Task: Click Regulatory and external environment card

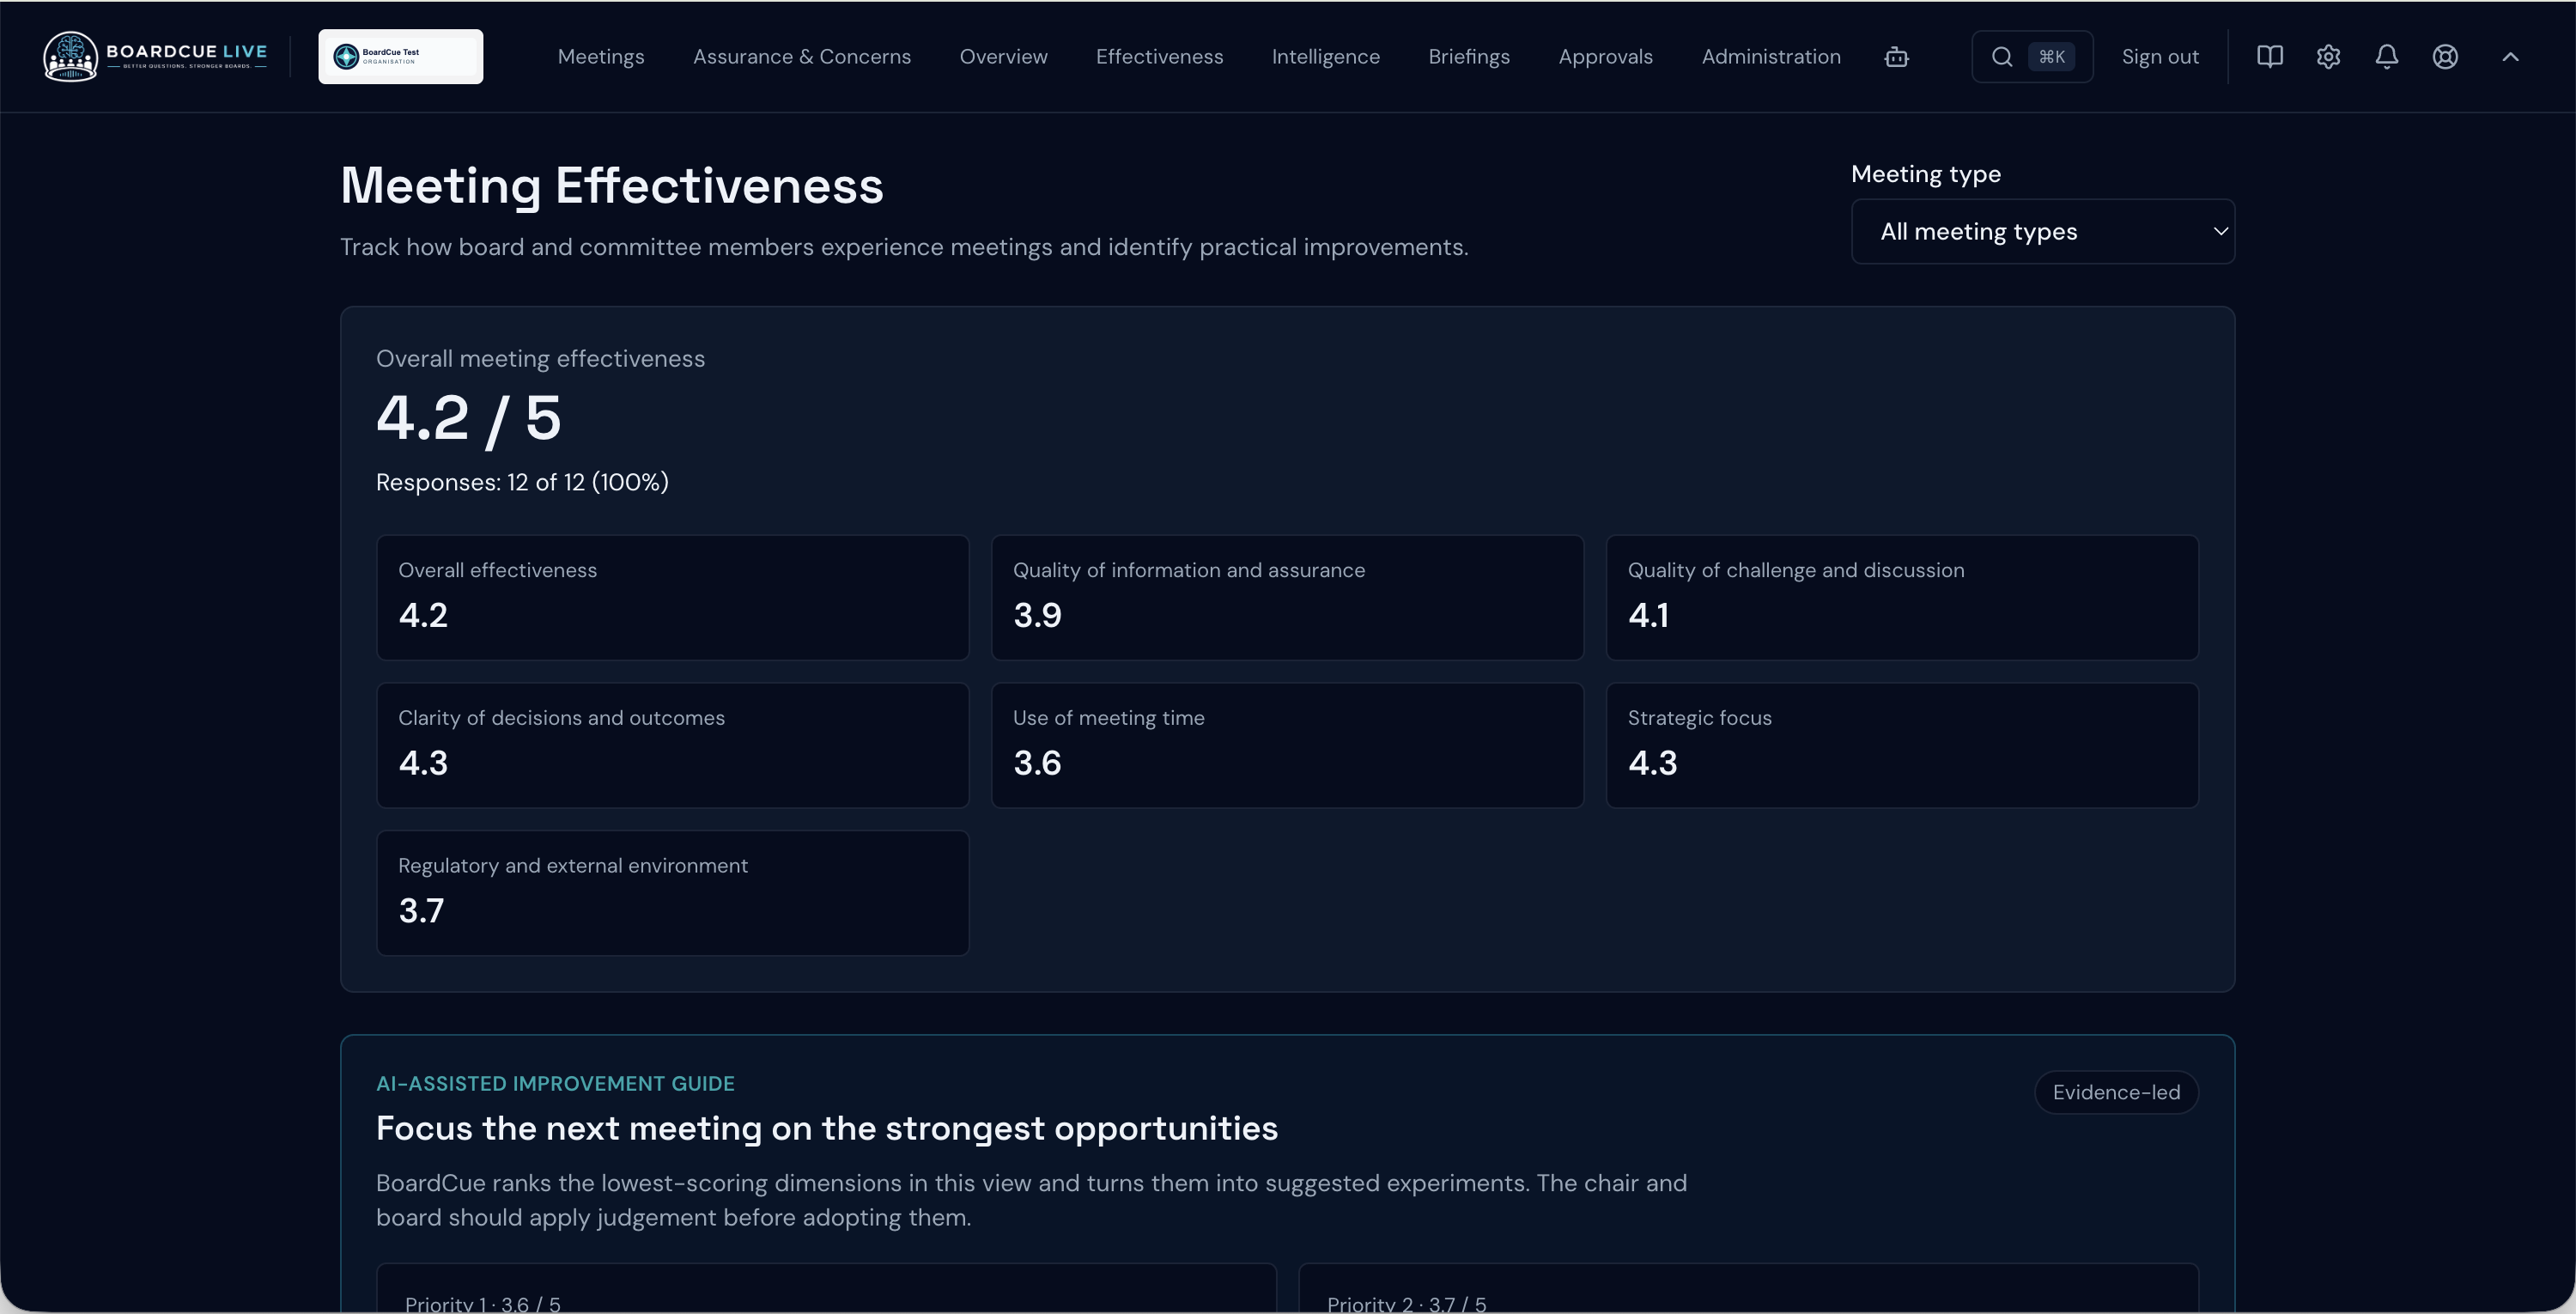Action: 672,893
